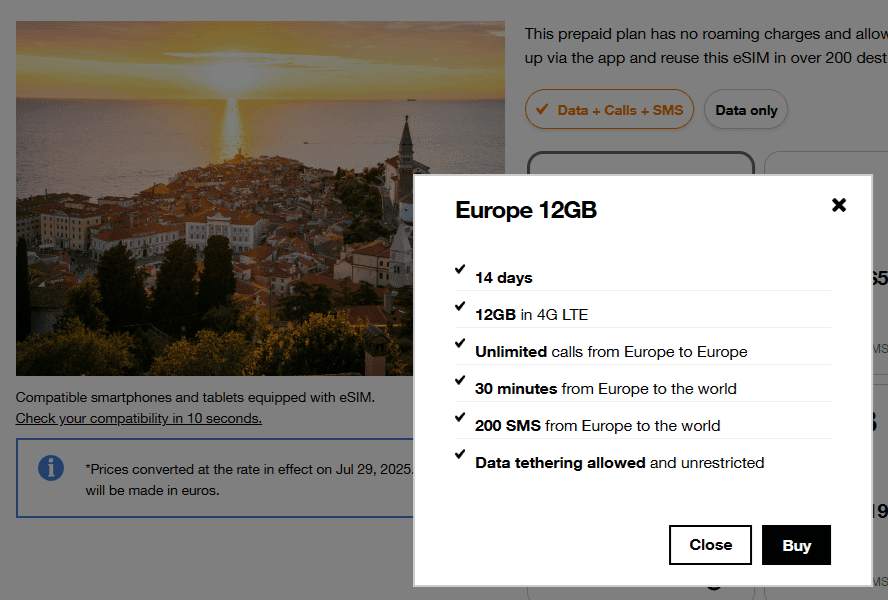Screen dimensions: 888x600
Task: Click the checkmark next to 30 minutes
Action: point(460,381)
